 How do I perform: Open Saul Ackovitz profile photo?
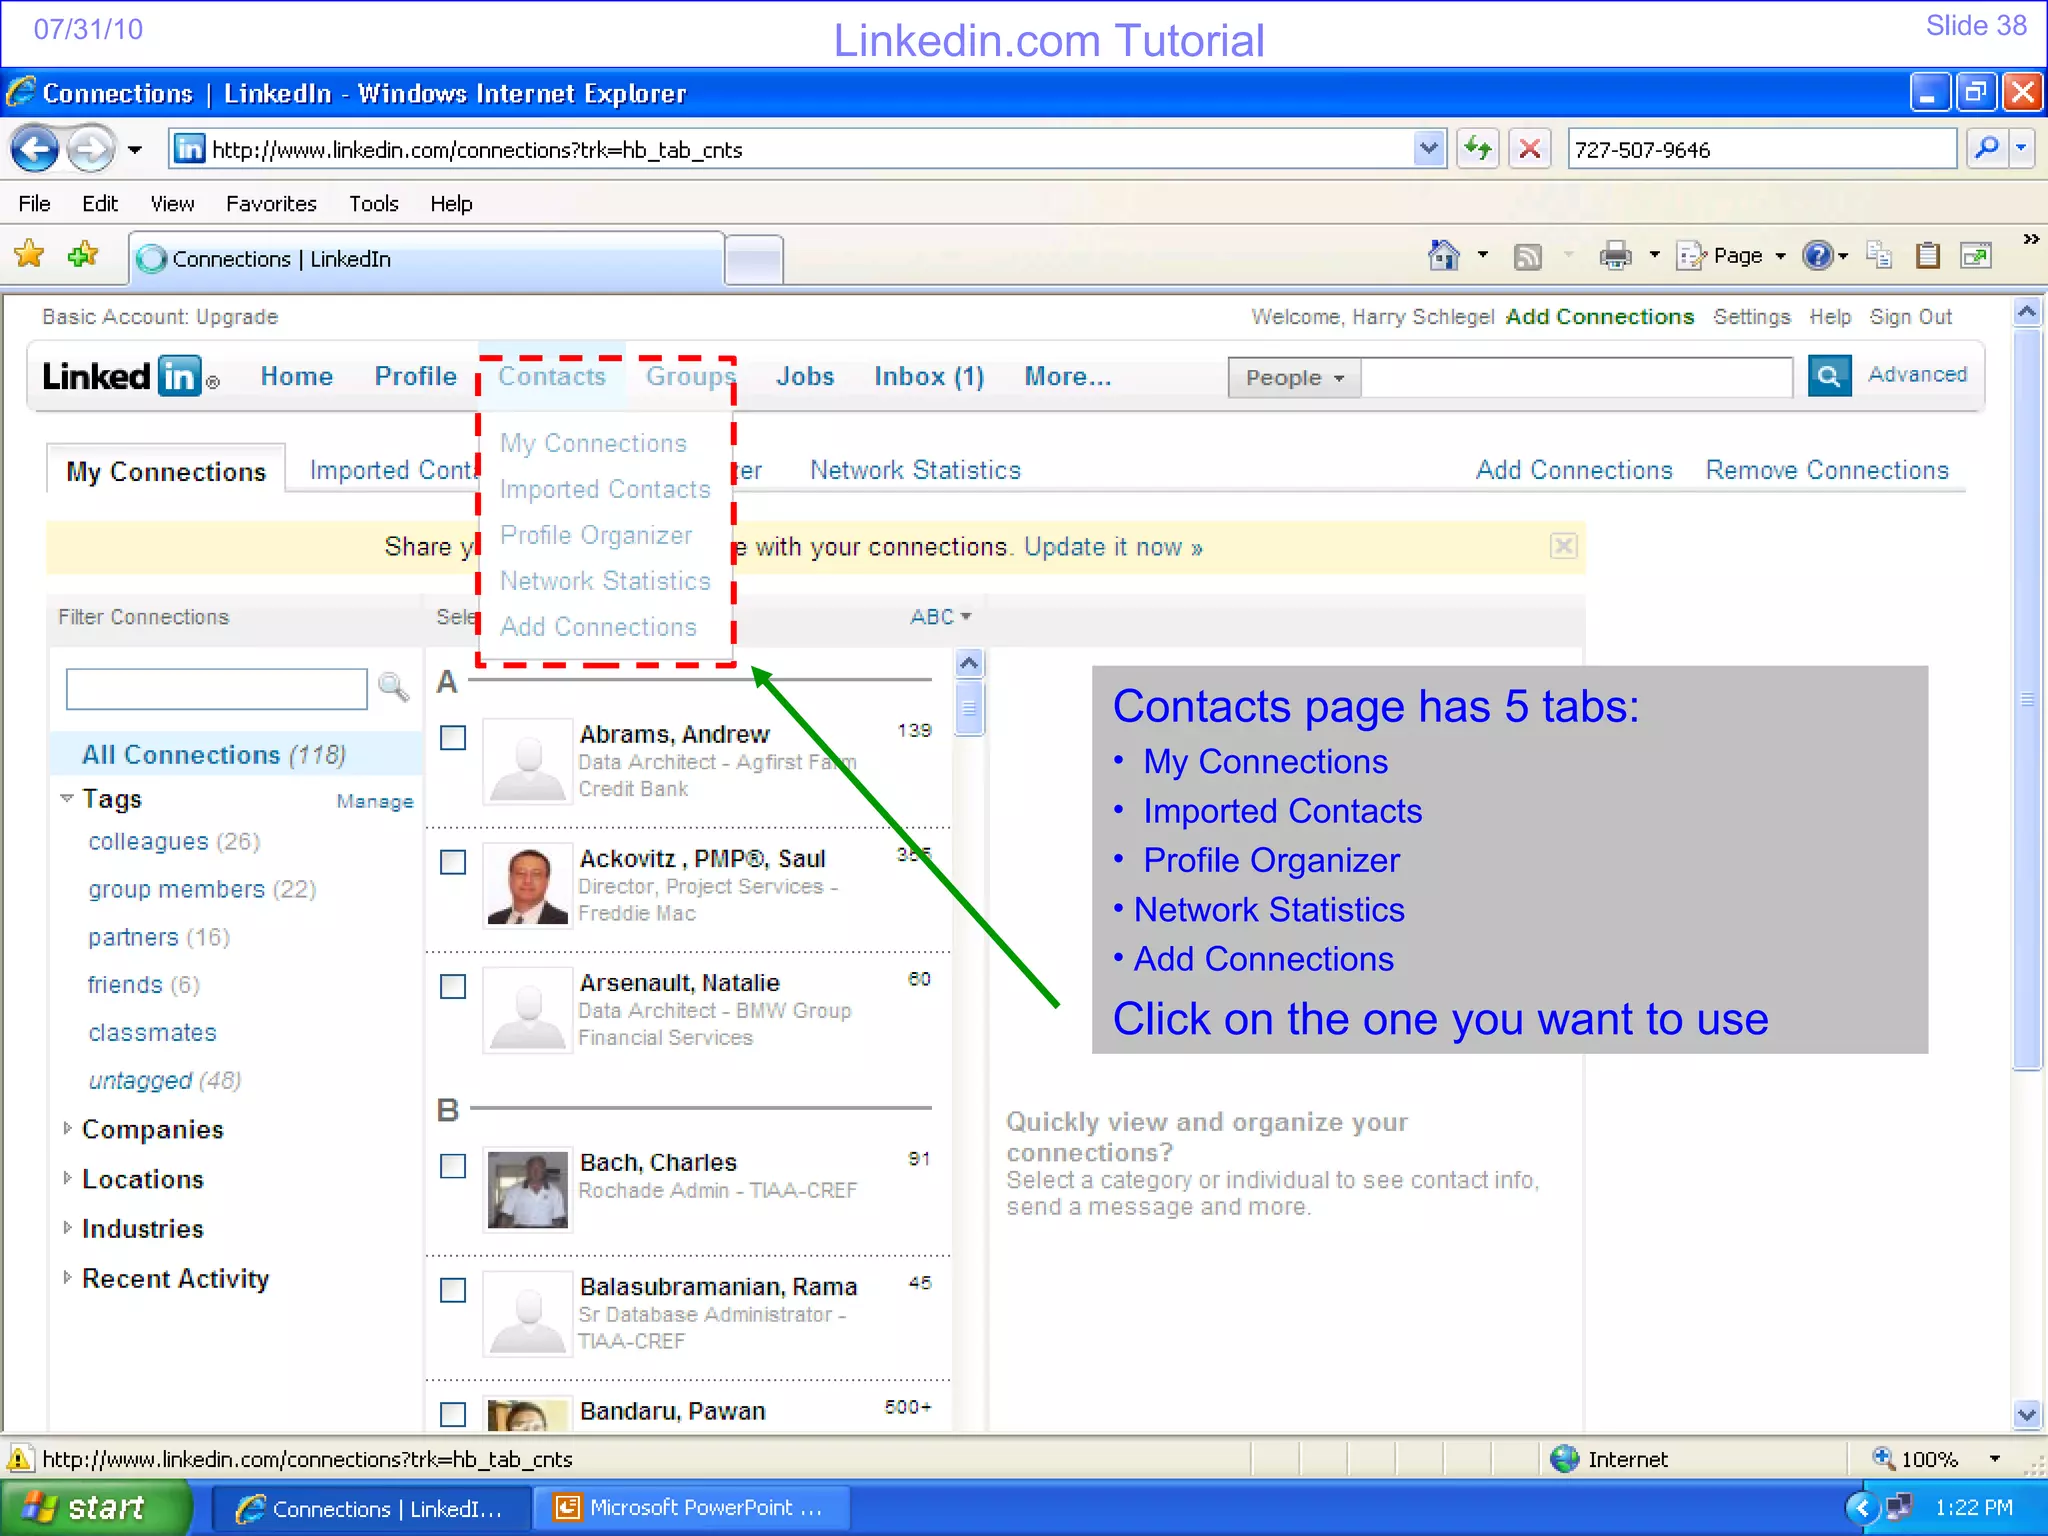point(527,886)
